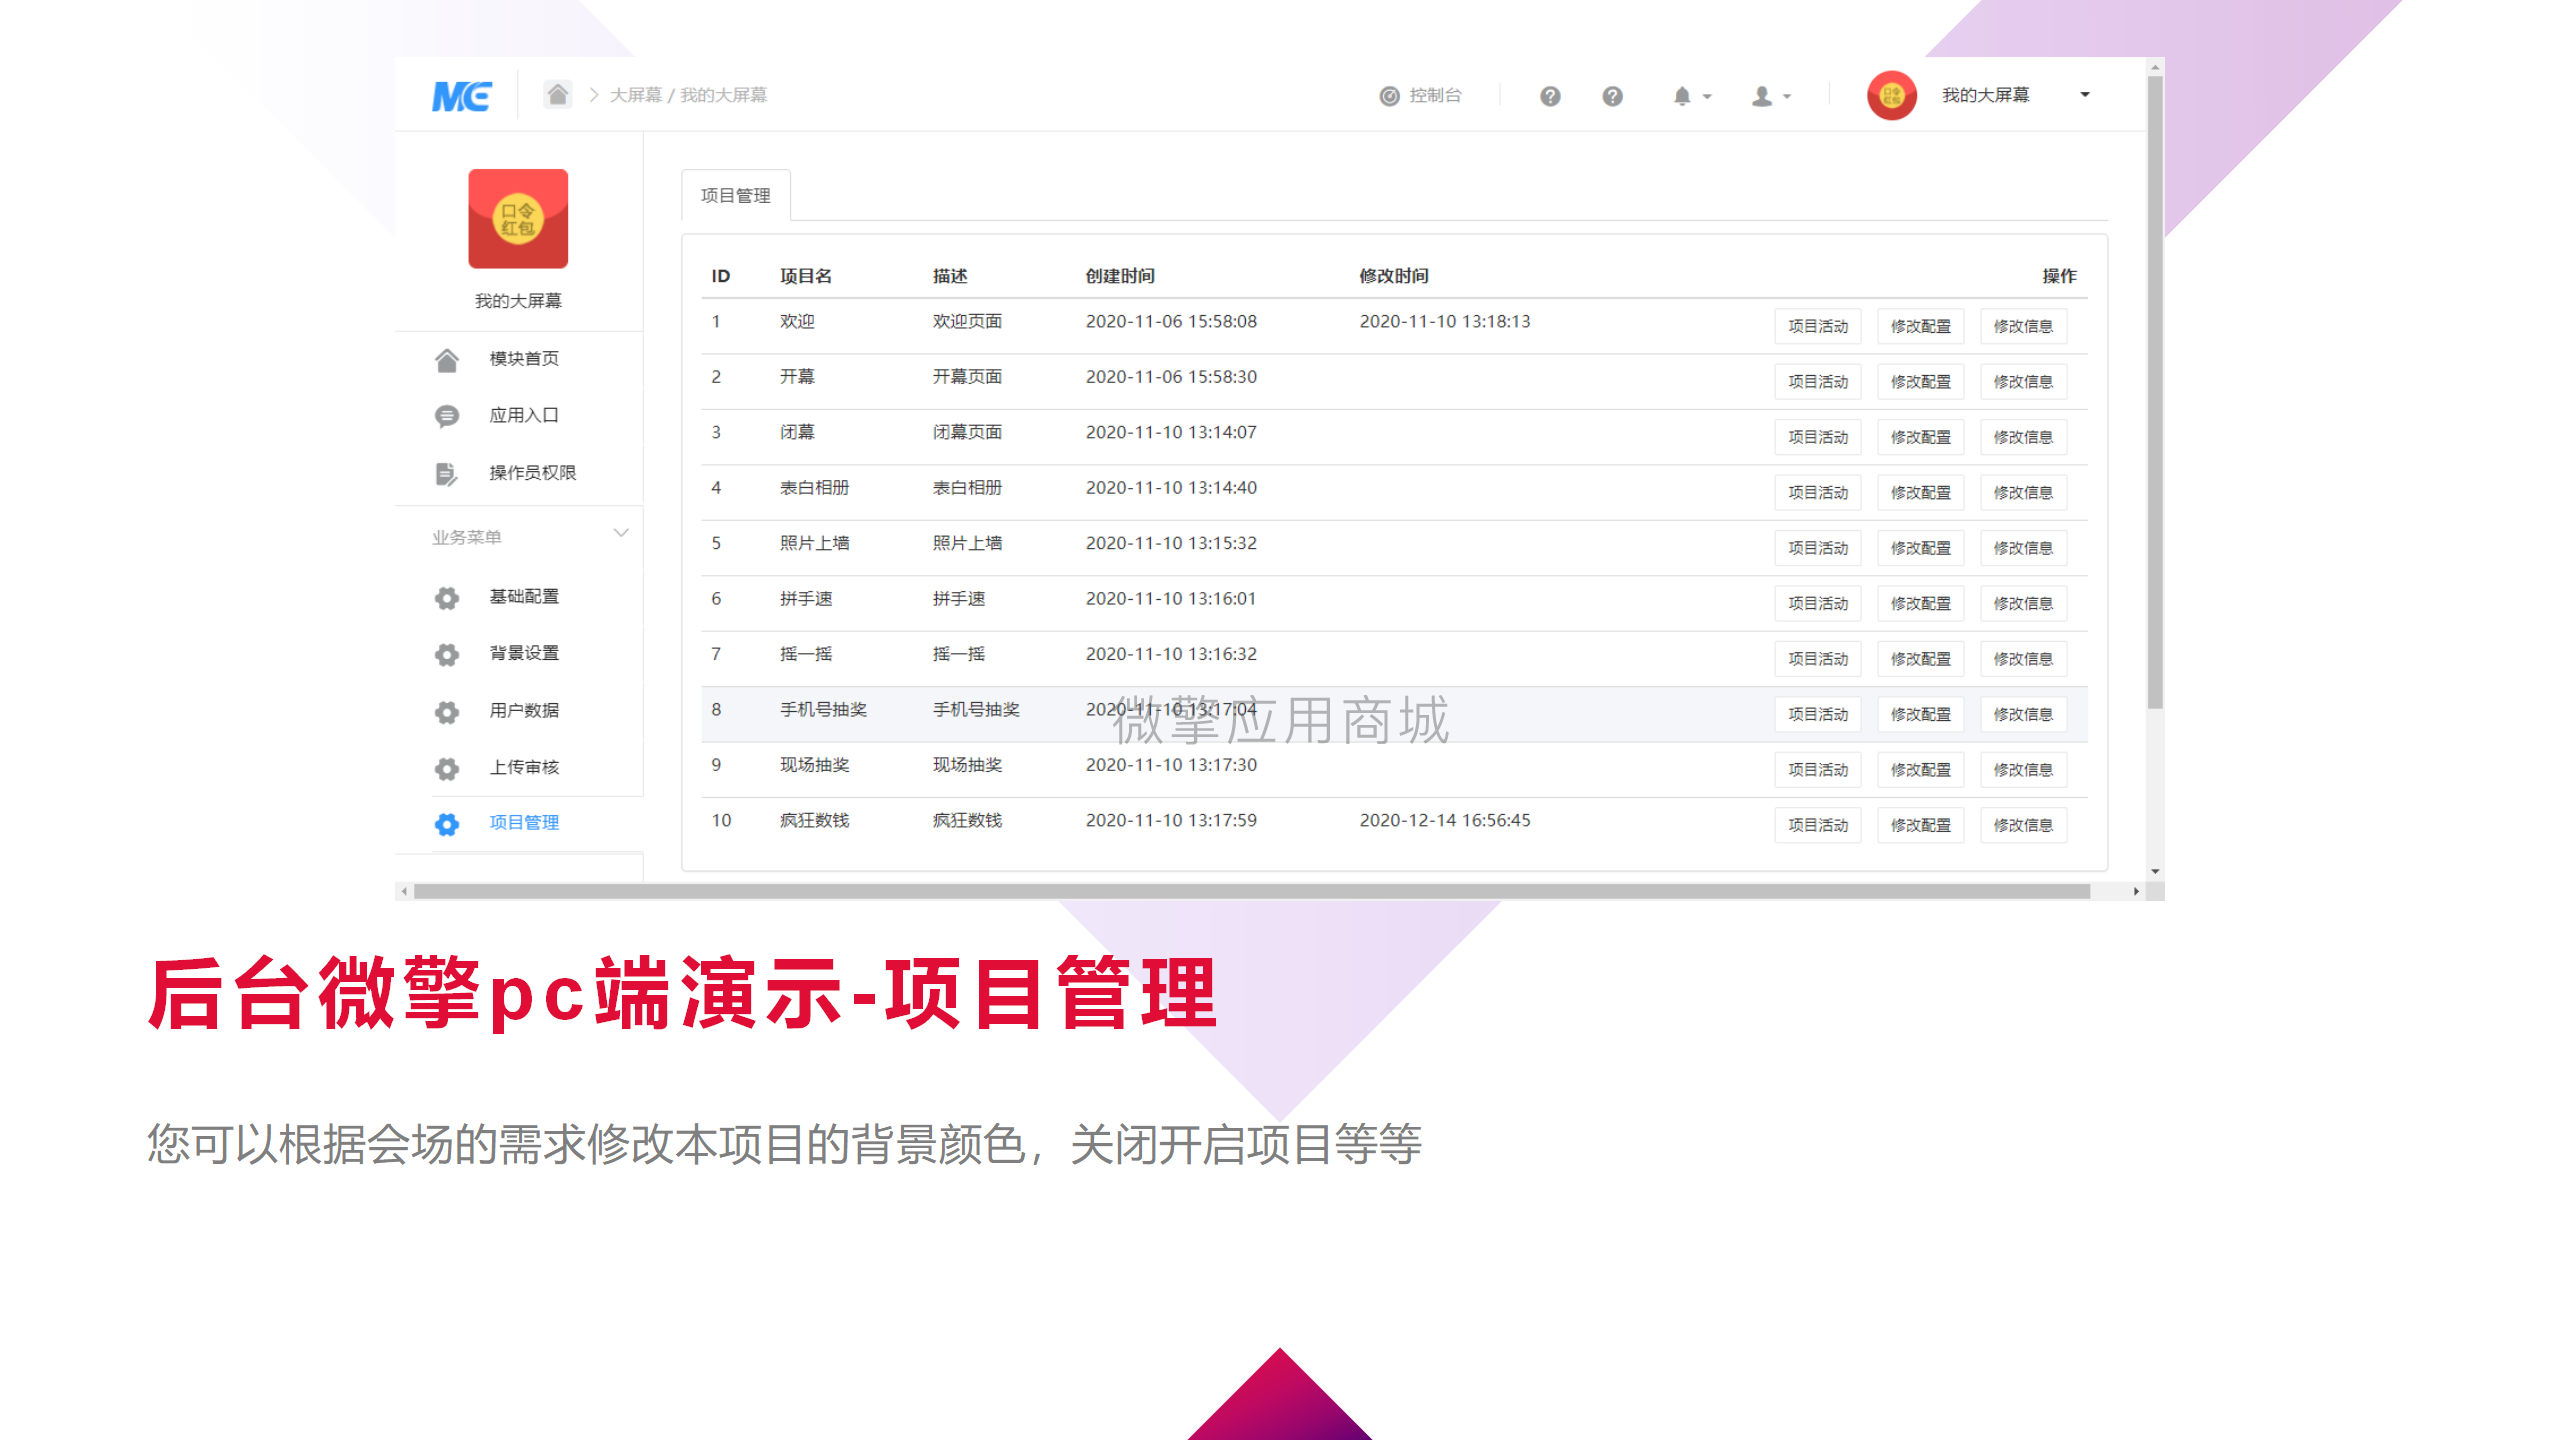This screenshot has height=1440, width=2560.
Task: Open the user account icon dropdown
Action: [1771, 96]
